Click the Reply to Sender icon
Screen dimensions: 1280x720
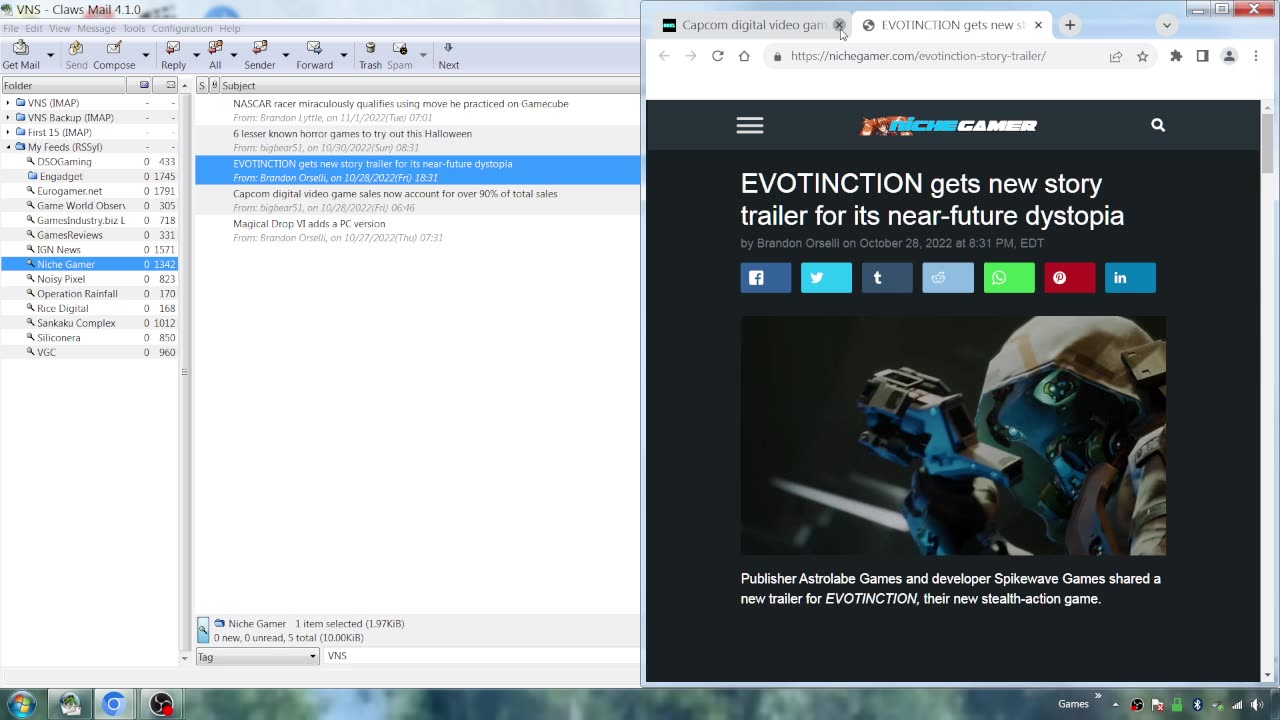[260, 48]
